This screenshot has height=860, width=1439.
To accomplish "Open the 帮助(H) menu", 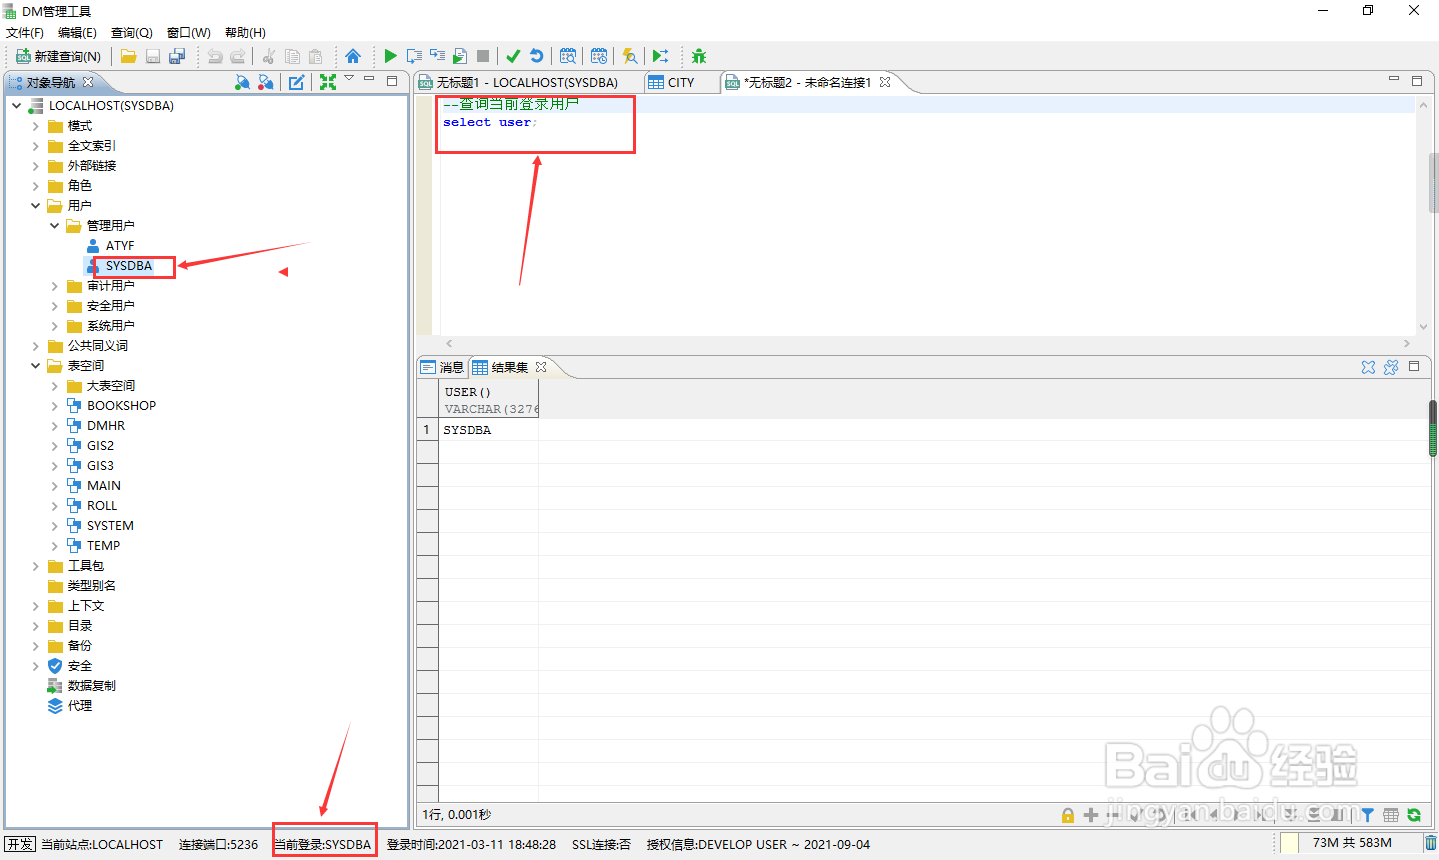I will pyautogui.click(x=245, y=32).
